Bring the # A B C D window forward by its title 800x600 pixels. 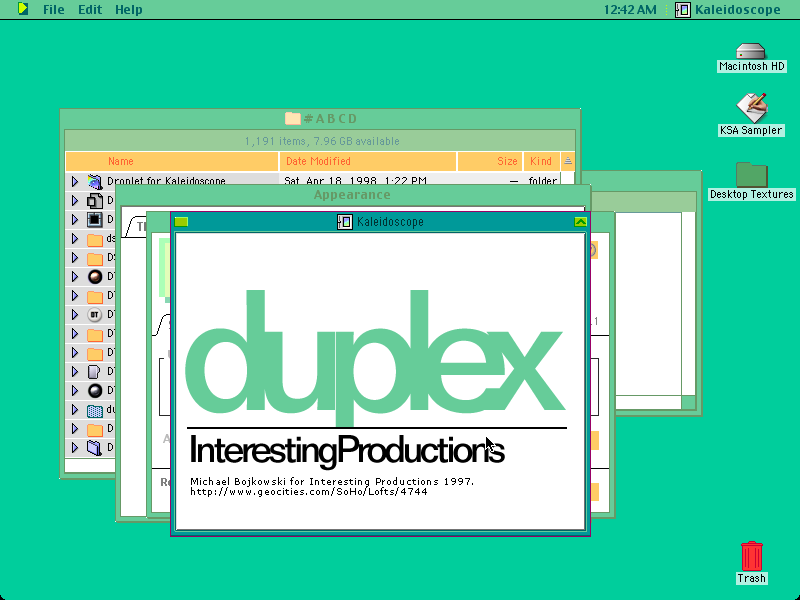[331, 118]
